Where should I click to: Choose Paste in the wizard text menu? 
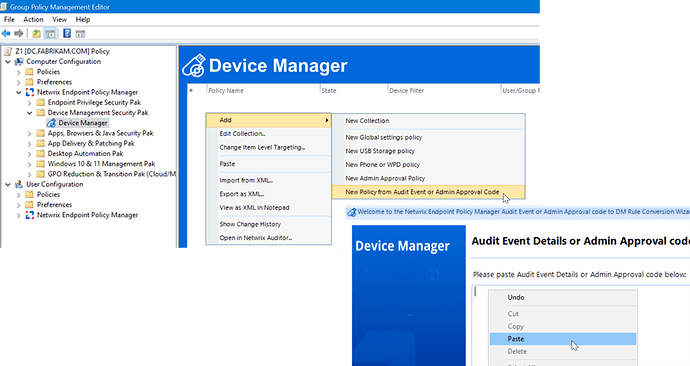[563, 339]
